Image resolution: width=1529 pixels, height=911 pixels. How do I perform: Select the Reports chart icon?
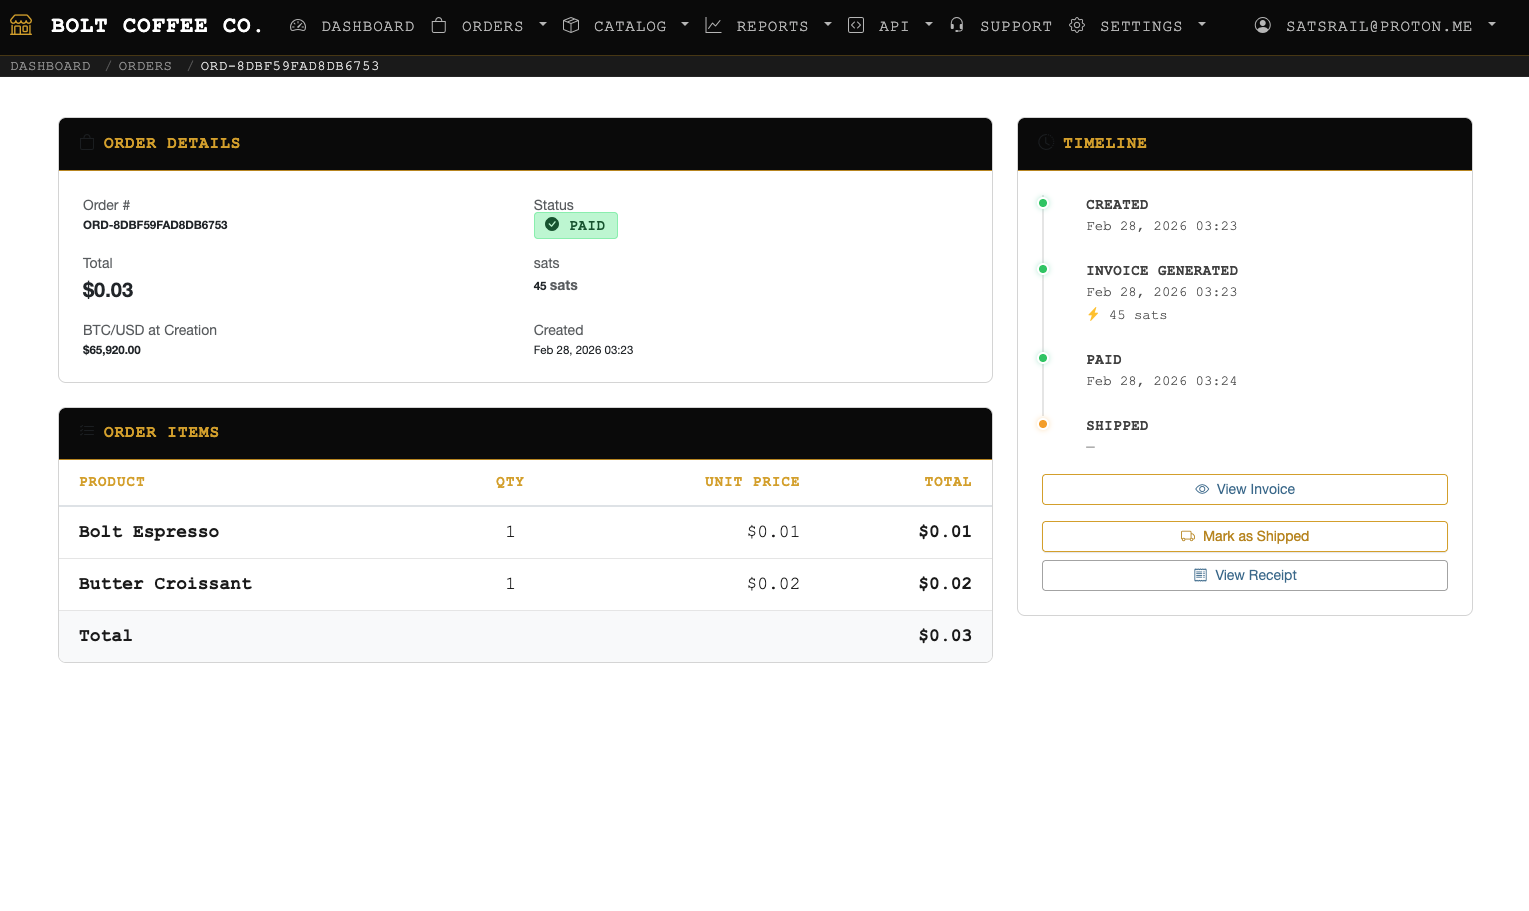pyautogui.click(x=713, y=25)
